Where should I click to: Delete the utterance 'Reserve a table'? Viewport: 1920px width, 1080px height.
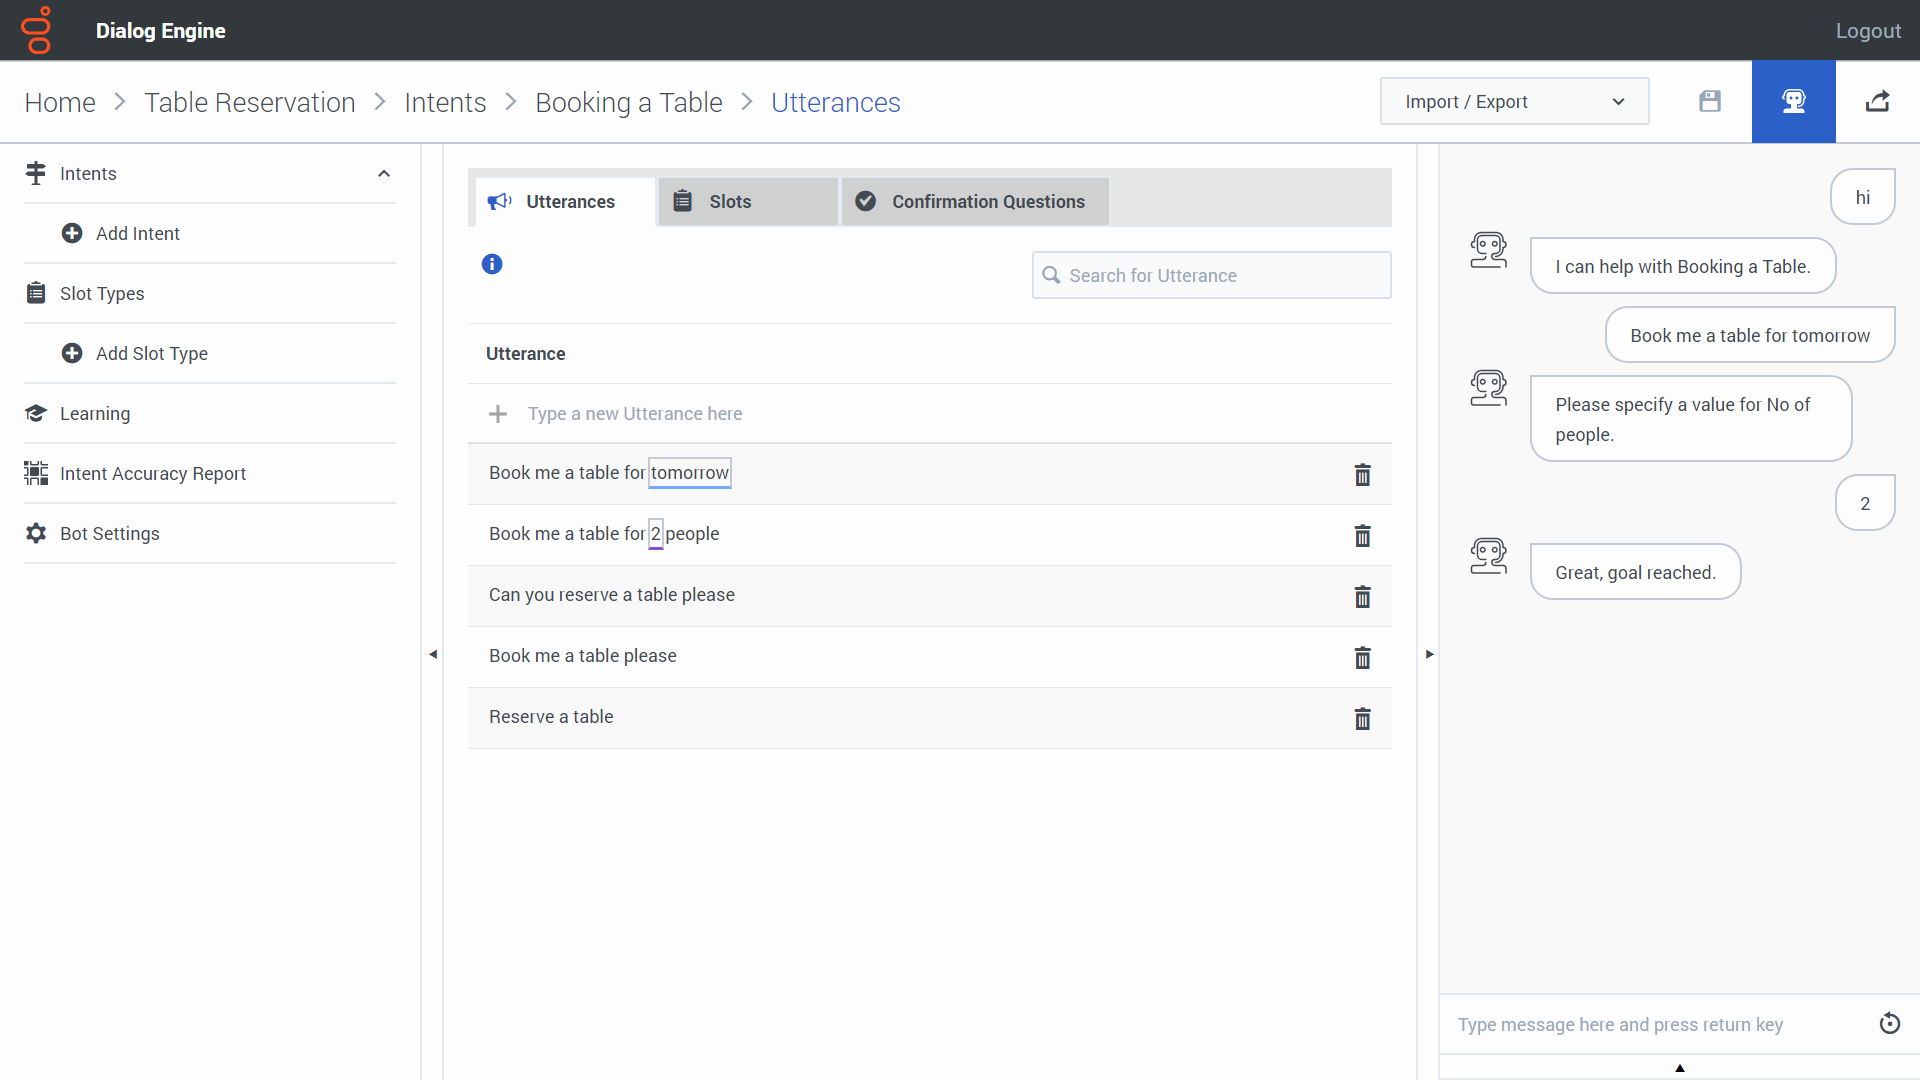[x=1363, y=718]
